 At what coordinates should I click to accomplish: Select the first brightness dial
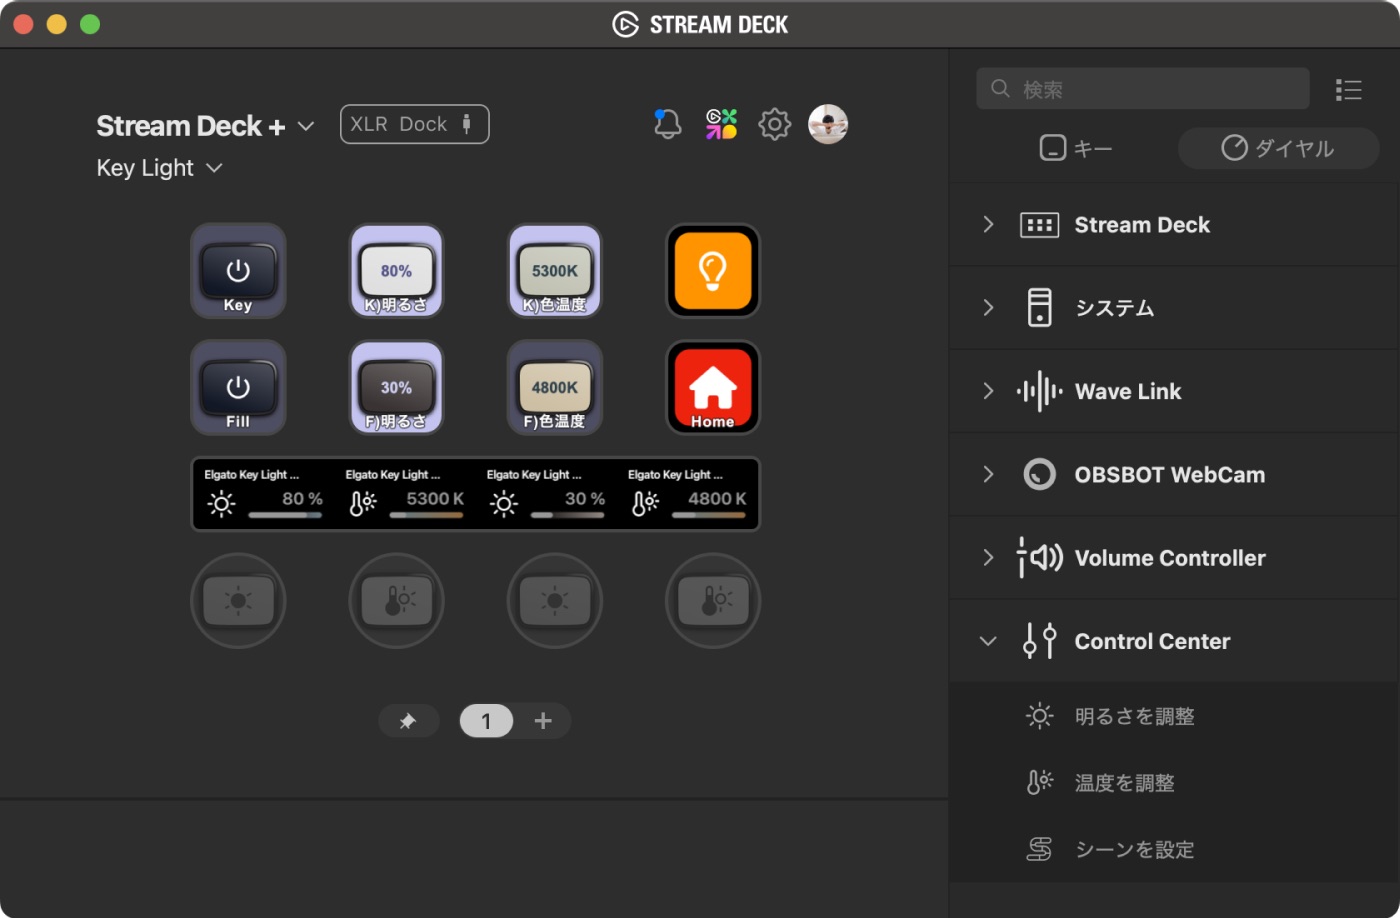point(238,601)
